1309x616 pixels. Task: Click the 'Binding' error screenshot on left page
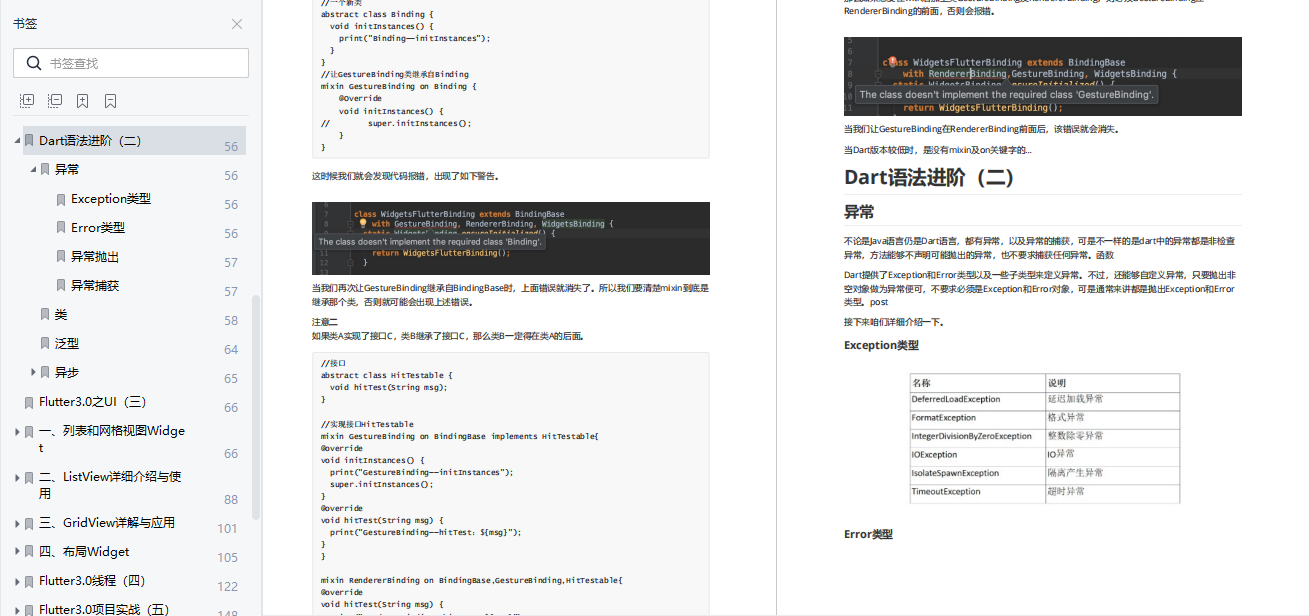click(x=511, y=238)
